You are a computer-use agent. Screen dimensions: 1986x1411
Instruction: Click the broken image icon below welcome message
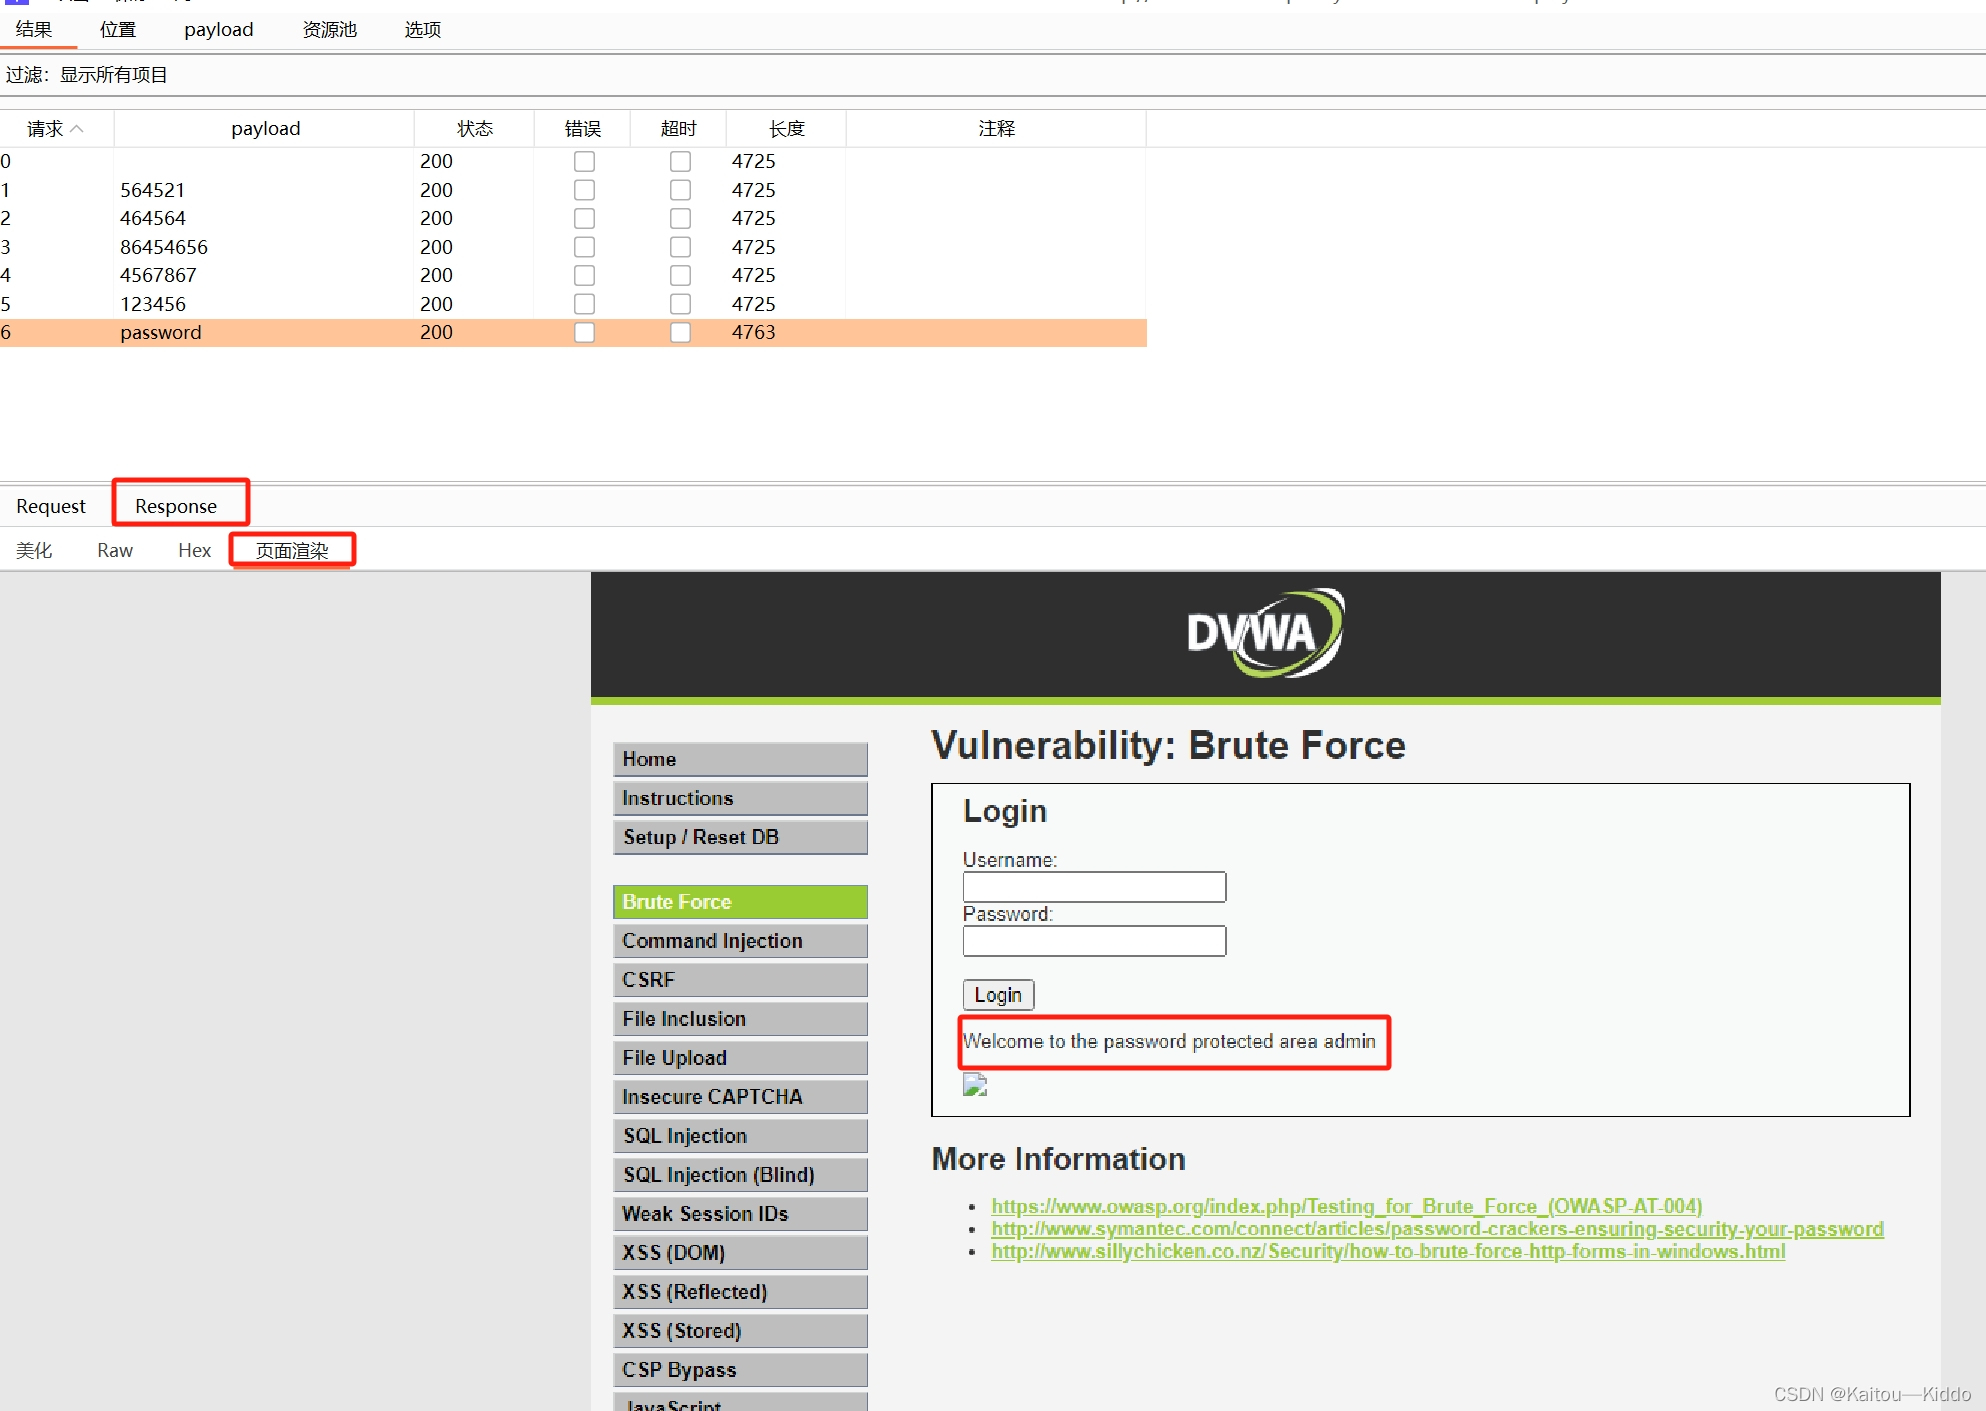pos(974,1085)
